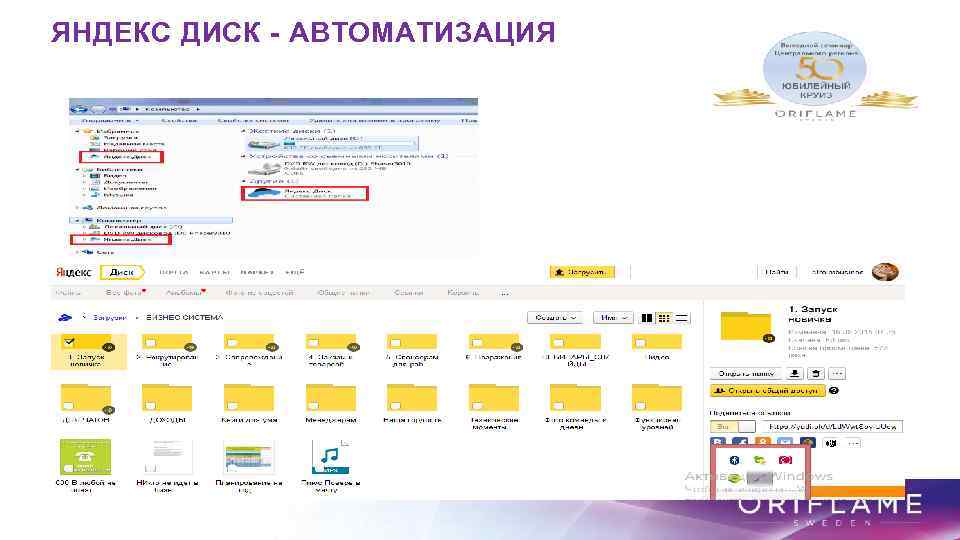Collapse the Жесткие диски group header
This screenshot has height=540, width=960.
click(x=244, y=131)
